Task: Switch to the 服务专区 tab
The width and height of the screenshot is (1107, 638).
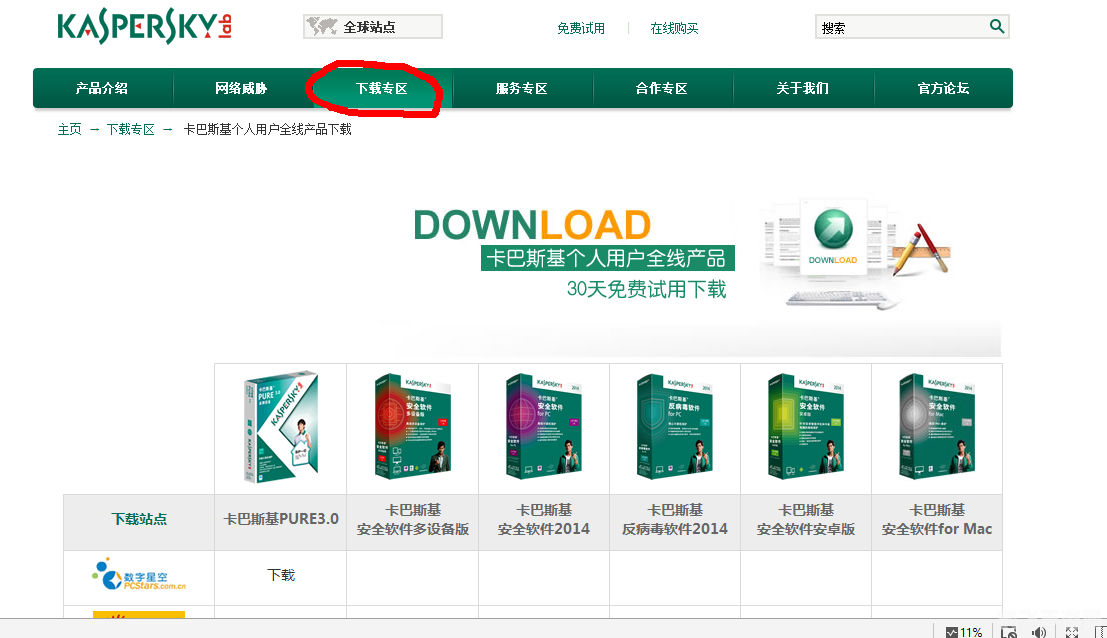Action: [523, 88]
